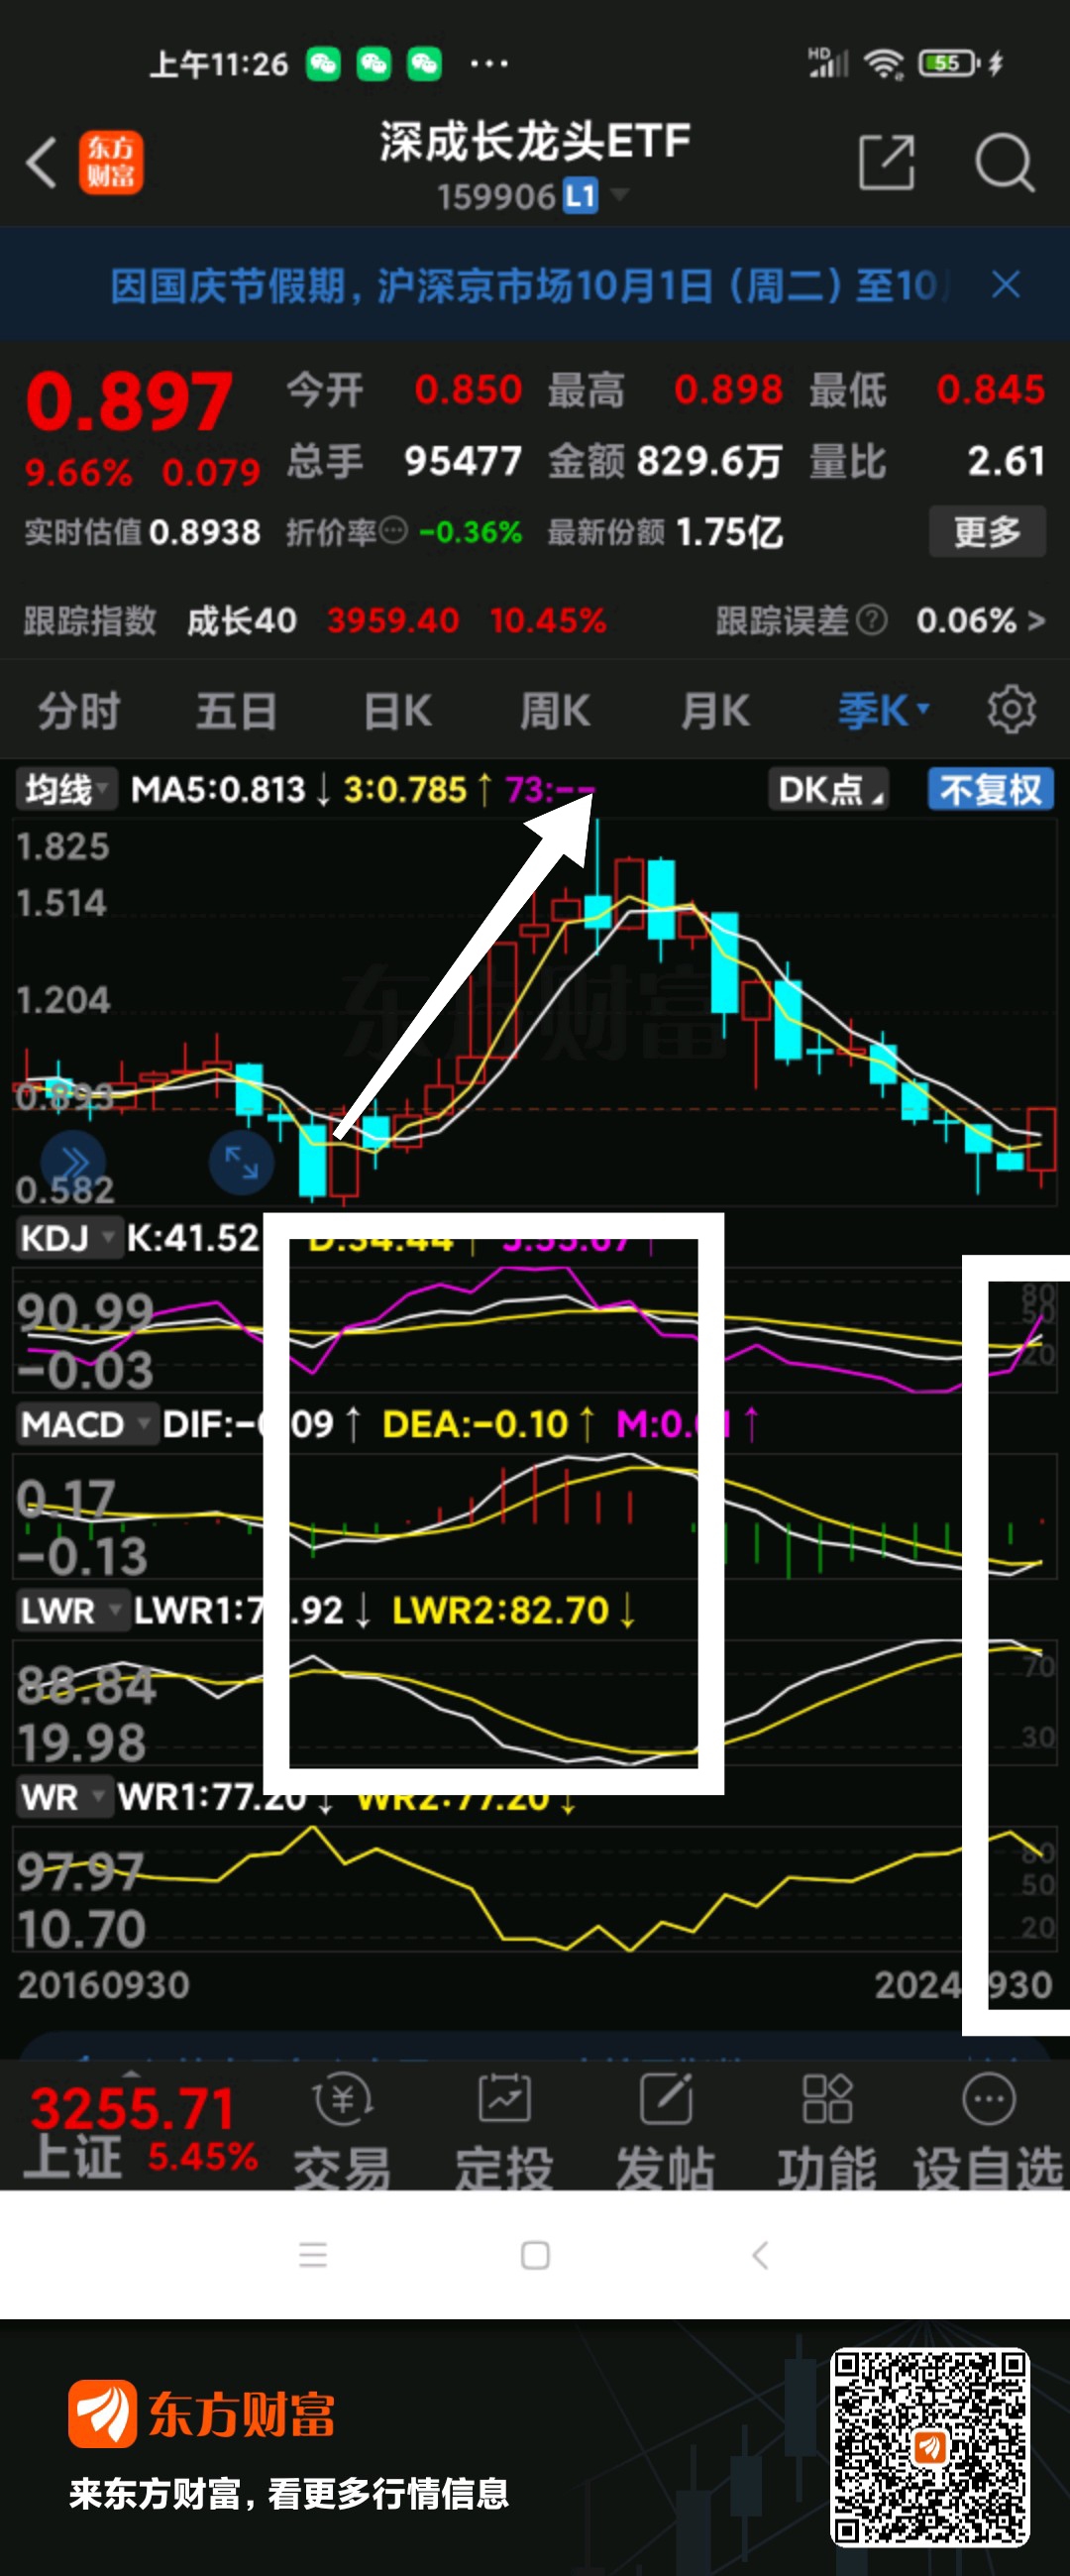Close the holiday notice banner
Screen dimensions: 1070x2576
(1005, 285)
